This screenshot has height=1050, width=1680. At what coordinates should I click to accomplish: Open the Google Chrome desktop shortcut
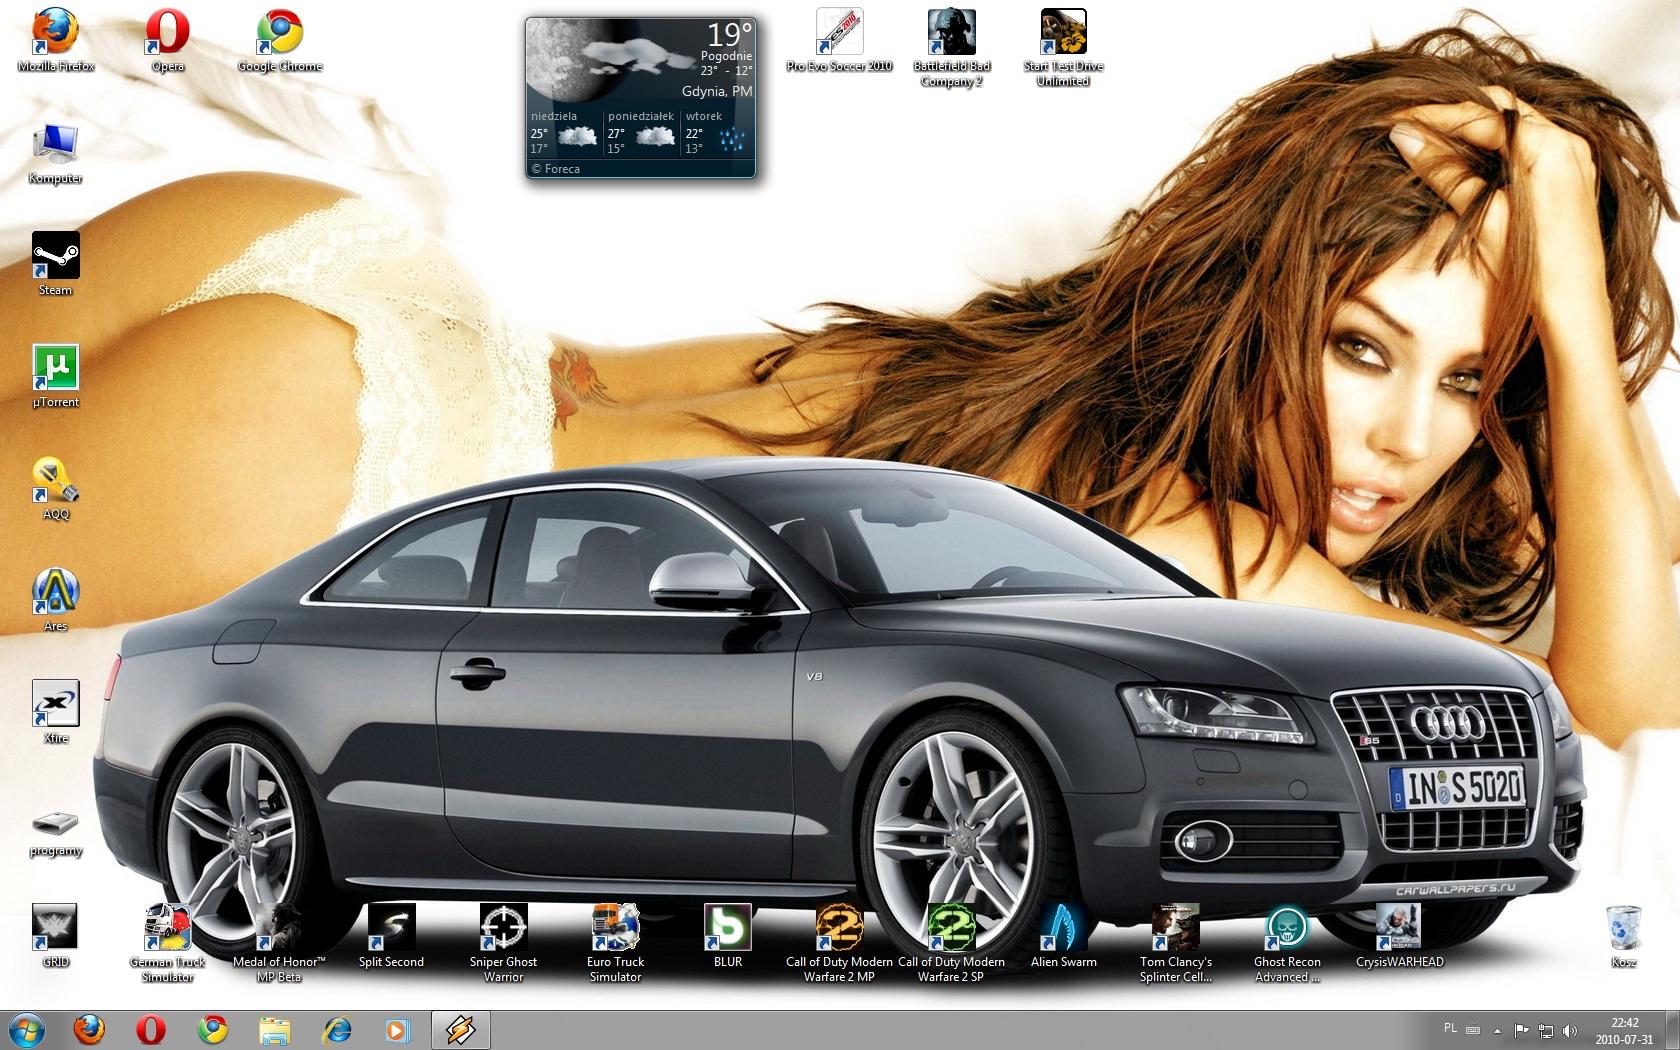pyautogui.click(x=280, y=41)
